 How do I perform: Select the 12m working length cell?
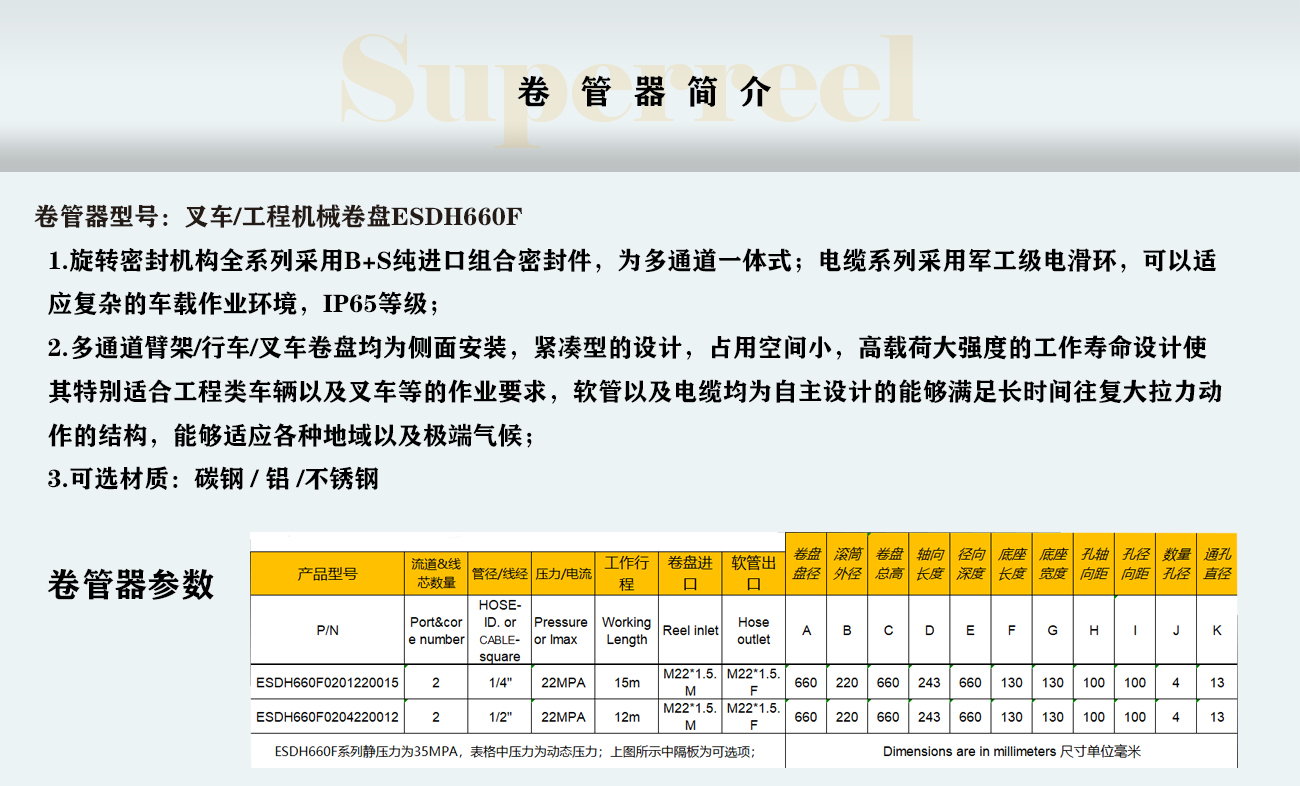[626, 717]
